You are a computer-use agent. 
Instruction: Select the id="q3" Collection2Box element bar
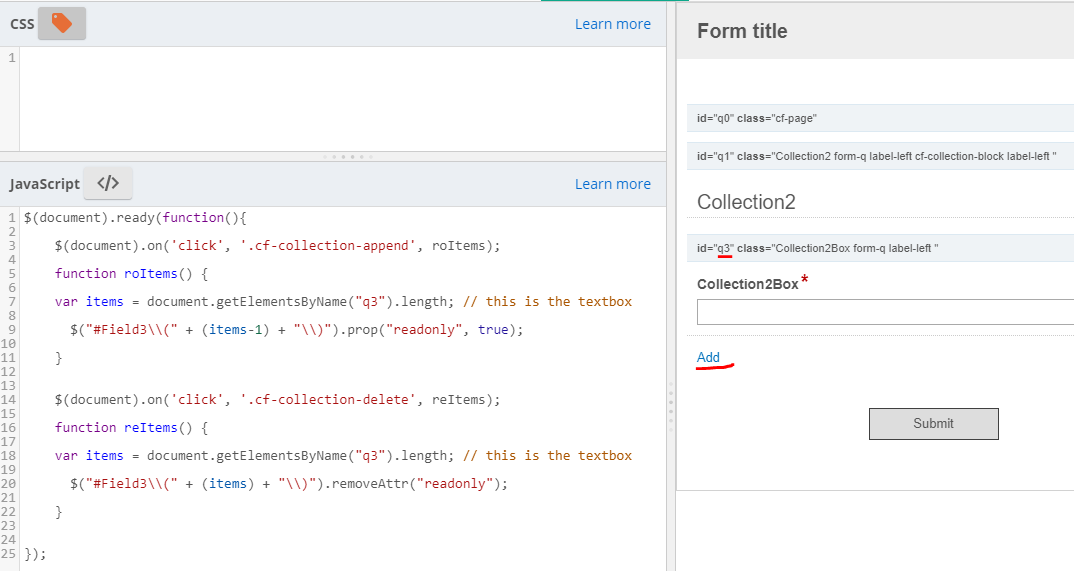click(880, 248)
